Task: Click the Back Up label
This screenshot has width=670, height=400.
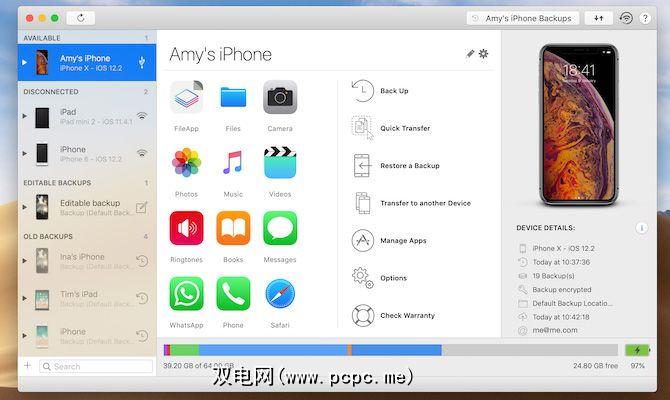Action: click(x=394, y=91)
